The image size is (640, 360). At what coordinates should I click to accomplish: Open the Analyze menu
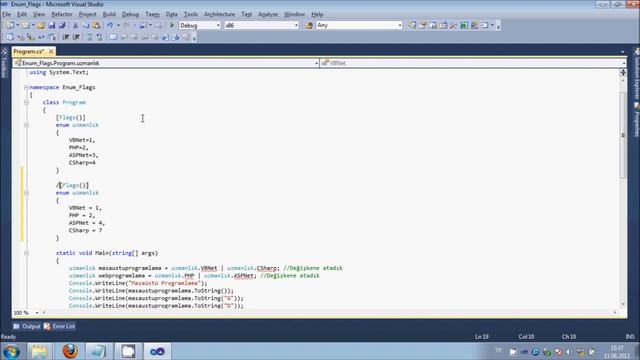[268, 14]
